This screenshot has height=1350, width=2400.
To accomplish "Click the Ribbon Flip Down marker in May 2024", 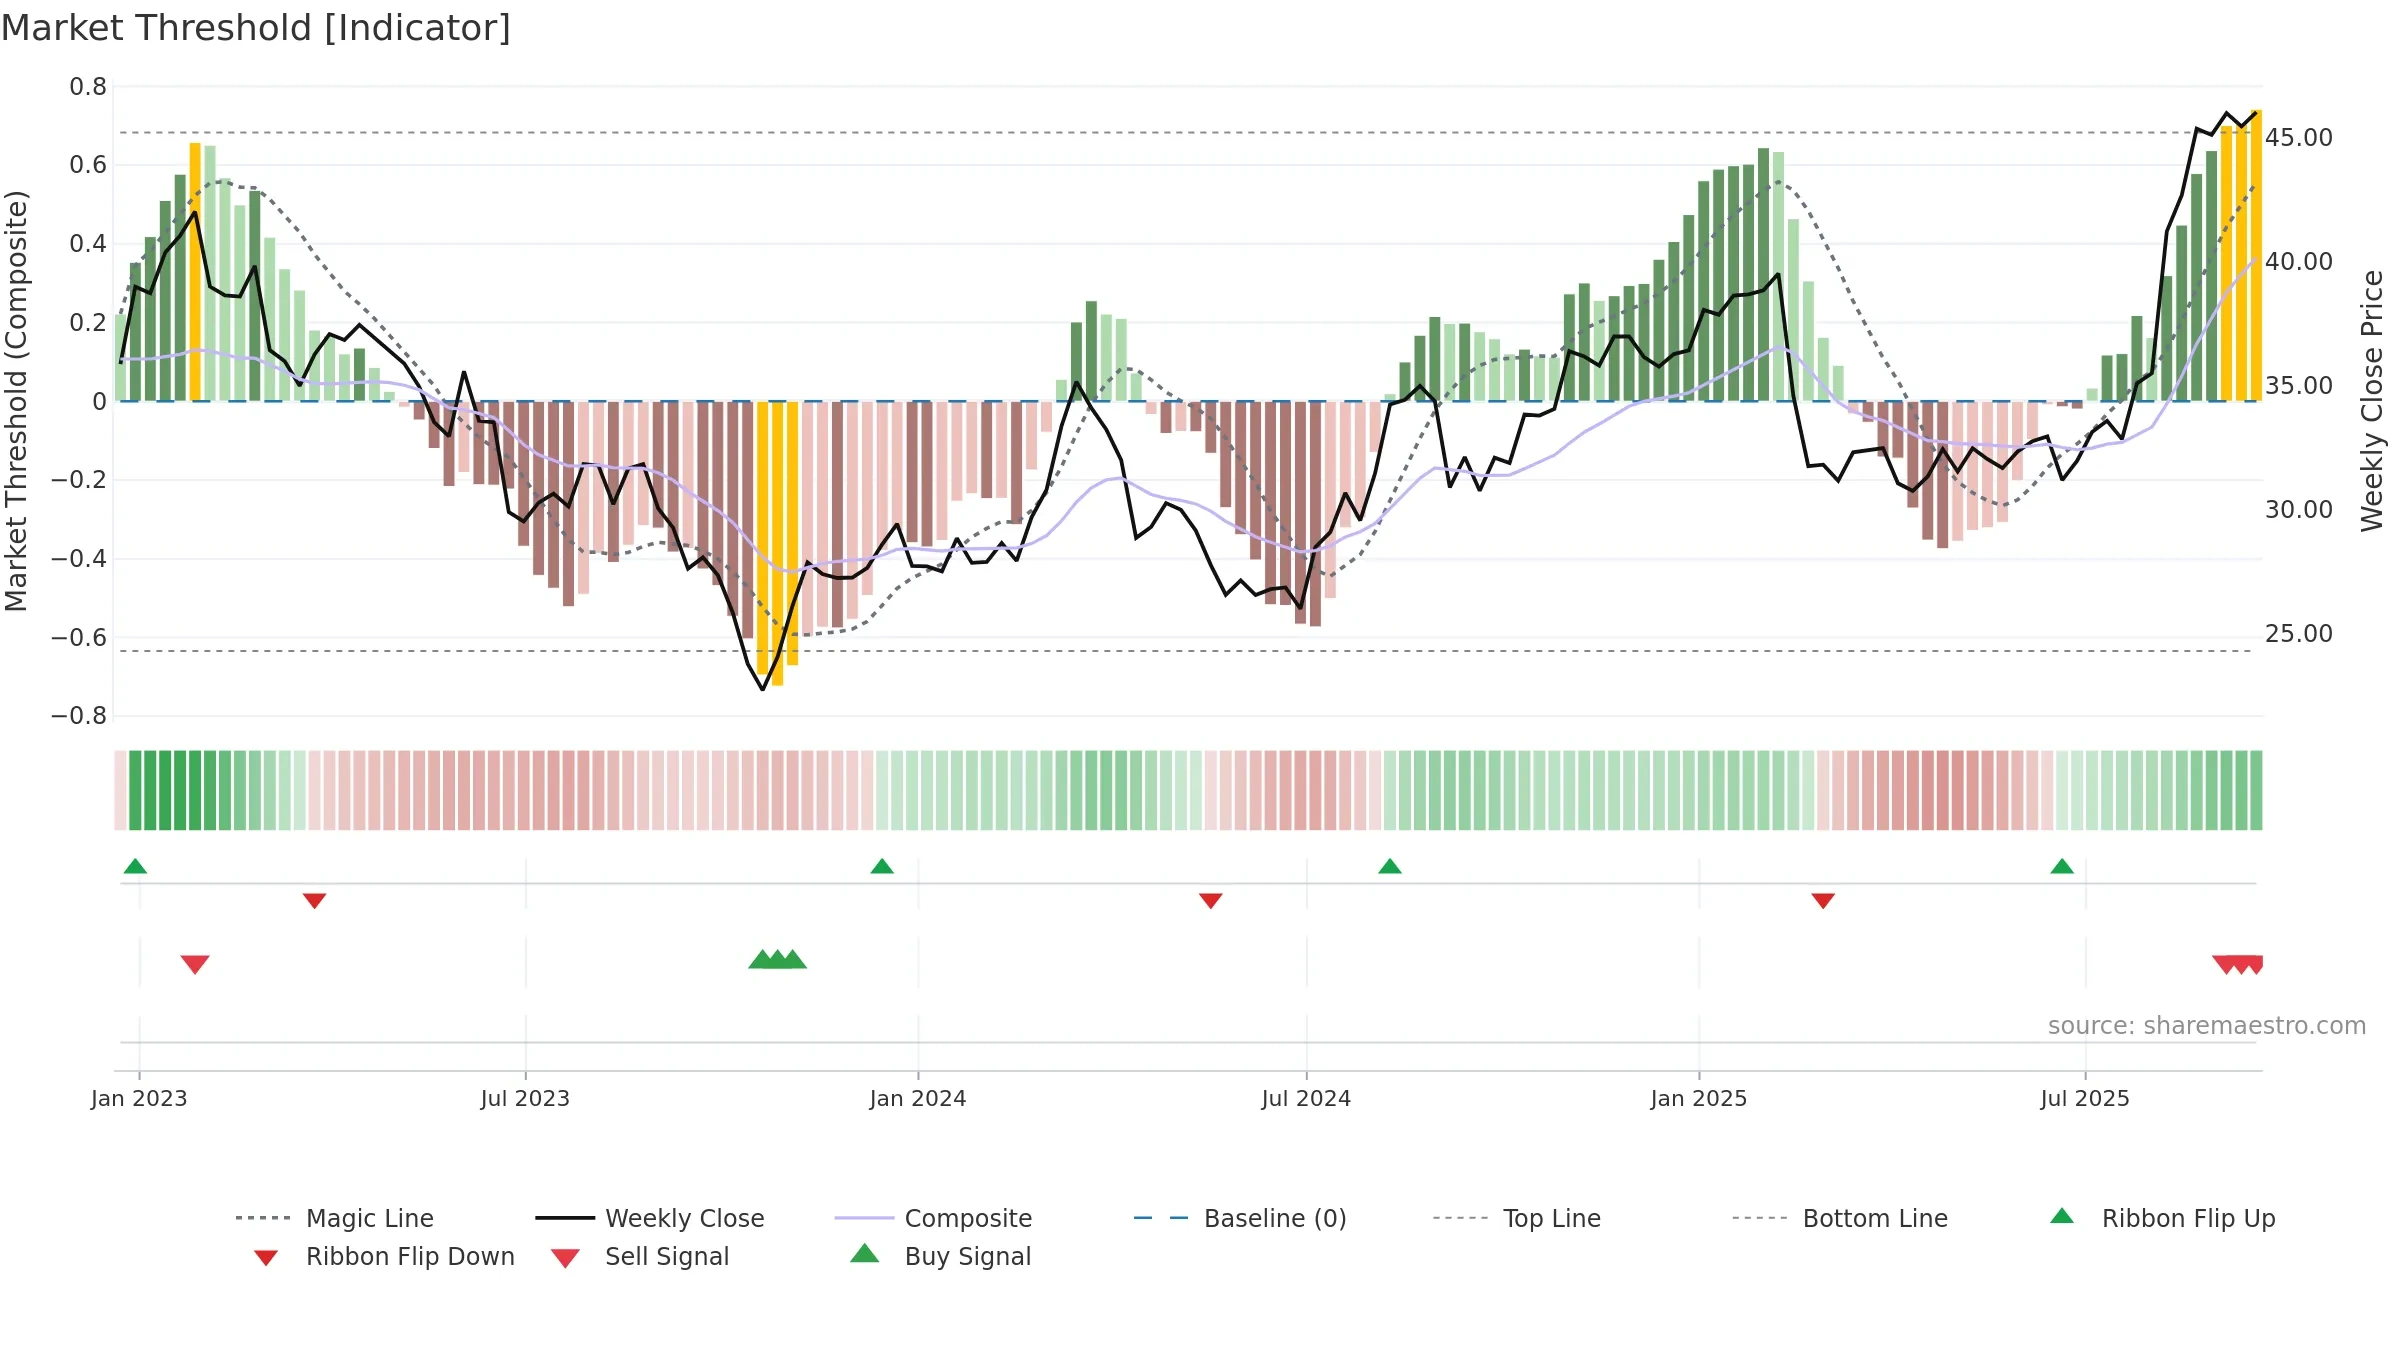I will [x=1211, y=901].
